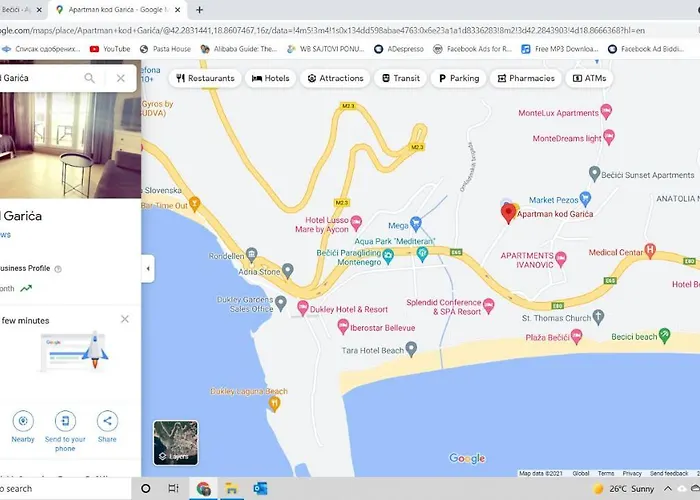Viewport: 700px width, 500px height.
Task: Select Tara Hotel Beach marker
Action: 411,349
